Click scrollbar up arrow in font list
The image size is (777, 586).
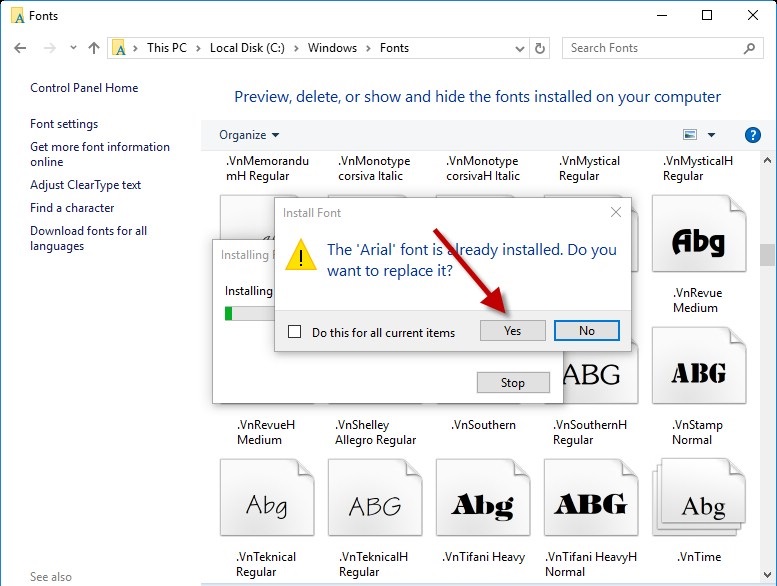click(767, 160)
